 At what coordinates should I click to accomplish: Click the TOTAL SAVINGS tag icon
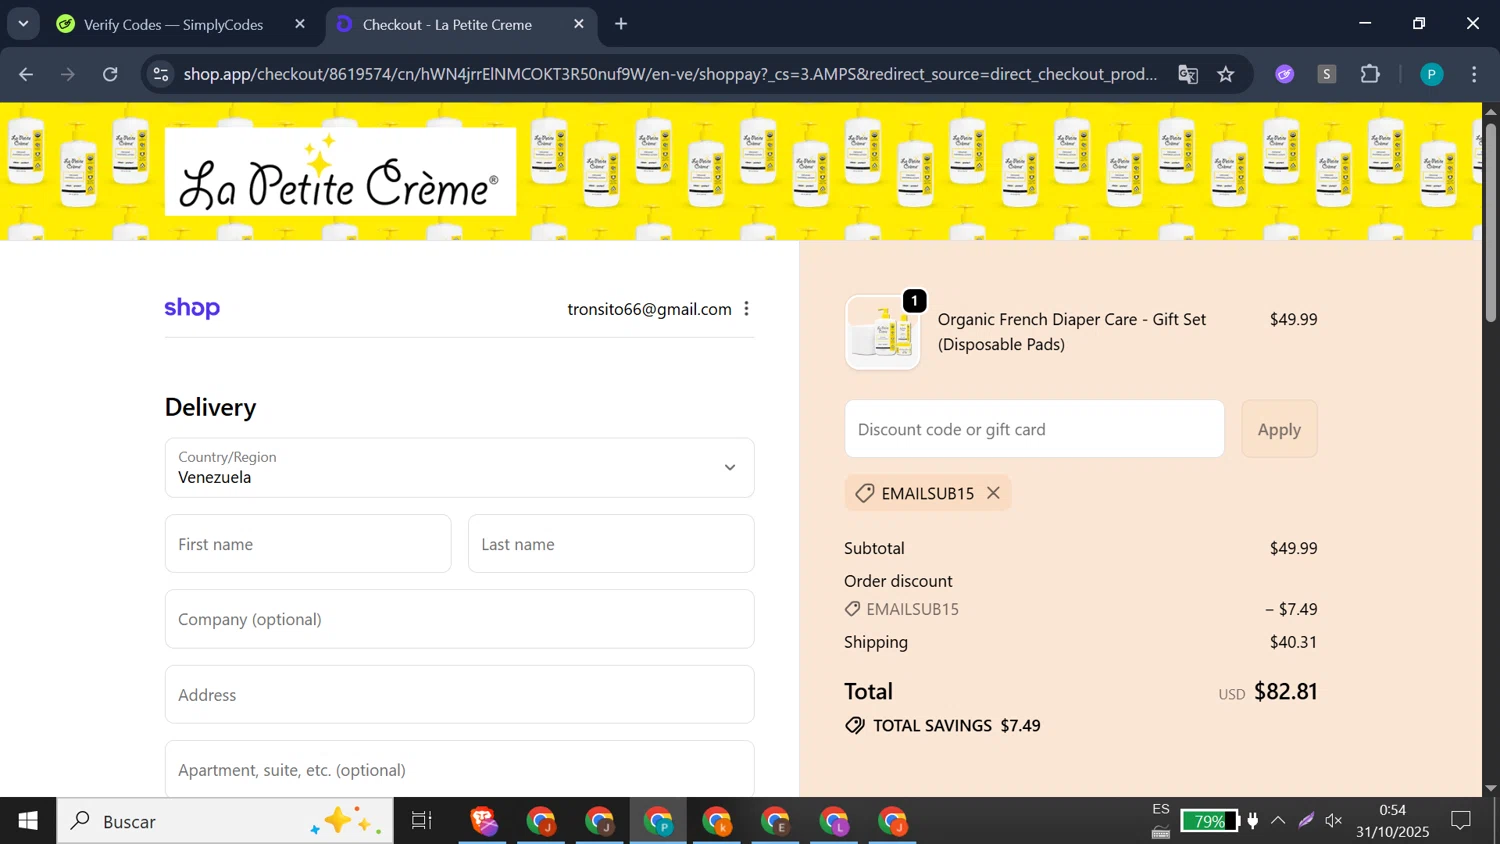click(x=855, y=726)
